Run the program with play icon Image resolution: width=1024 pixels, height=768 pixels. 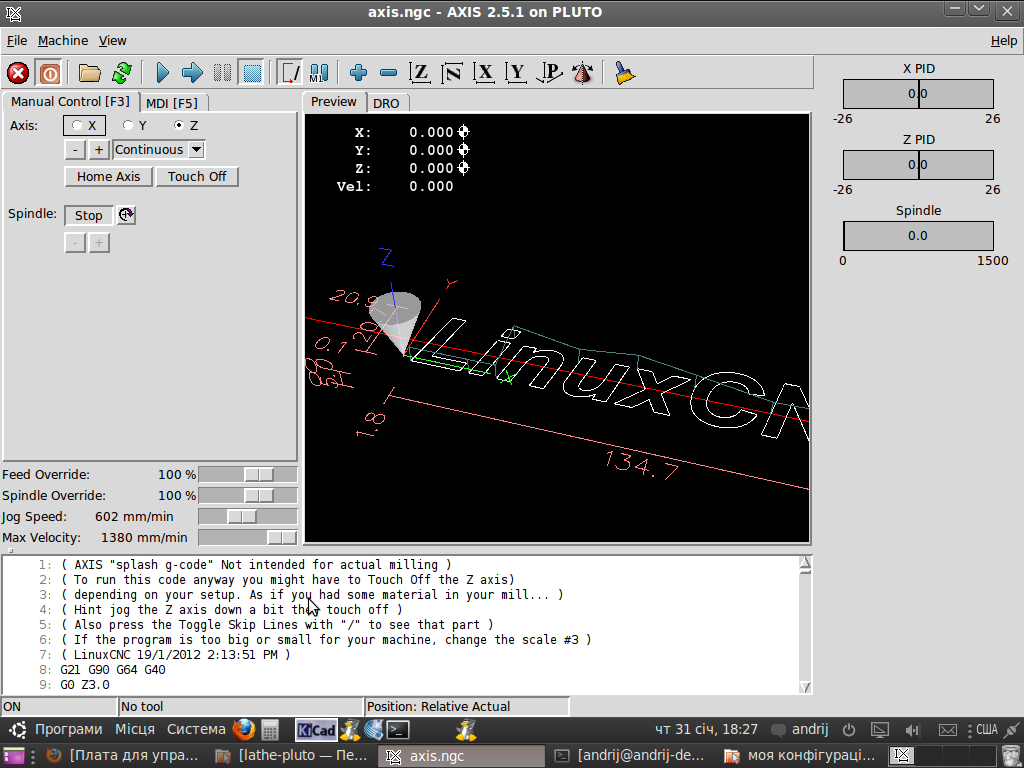pyautogui.click(x=162, y=73)
